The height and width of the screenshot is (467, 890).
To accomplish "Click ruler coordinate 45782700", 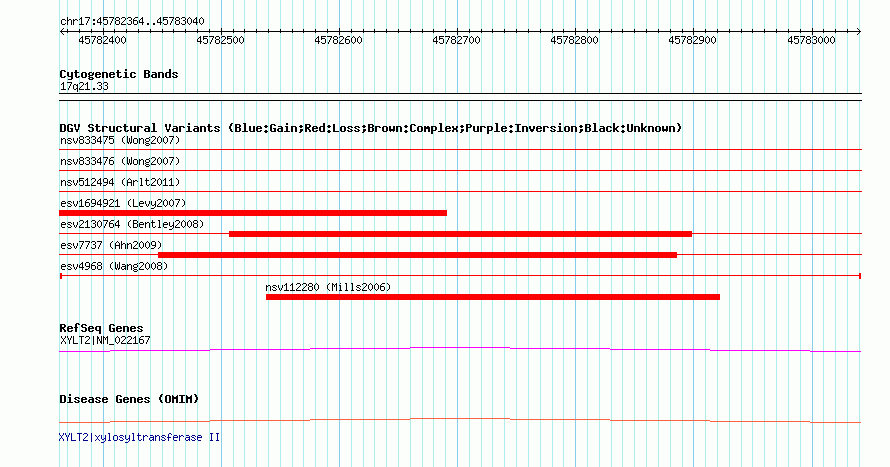I will pyautogui.click(x=456, y=40).
